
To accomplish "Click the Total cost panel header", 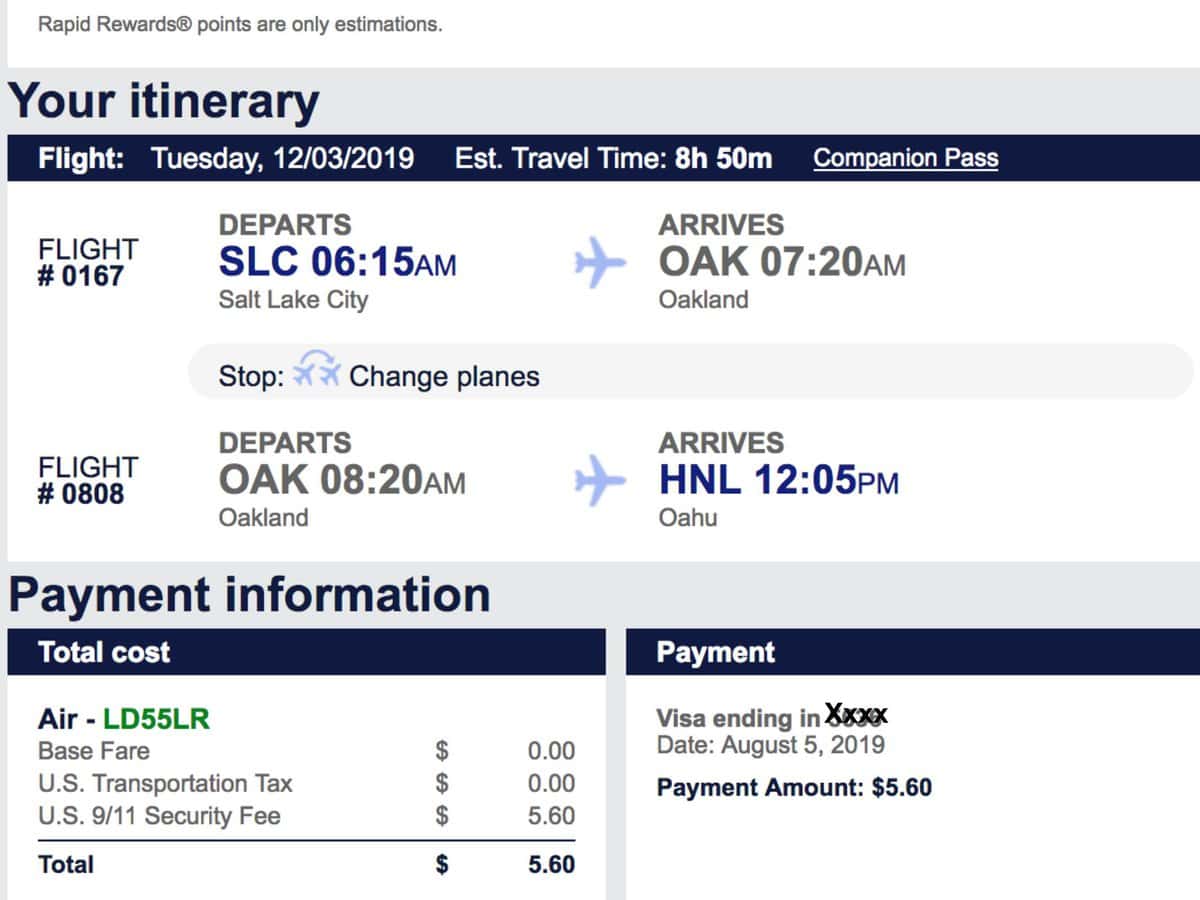I will [x=306, y=652].
